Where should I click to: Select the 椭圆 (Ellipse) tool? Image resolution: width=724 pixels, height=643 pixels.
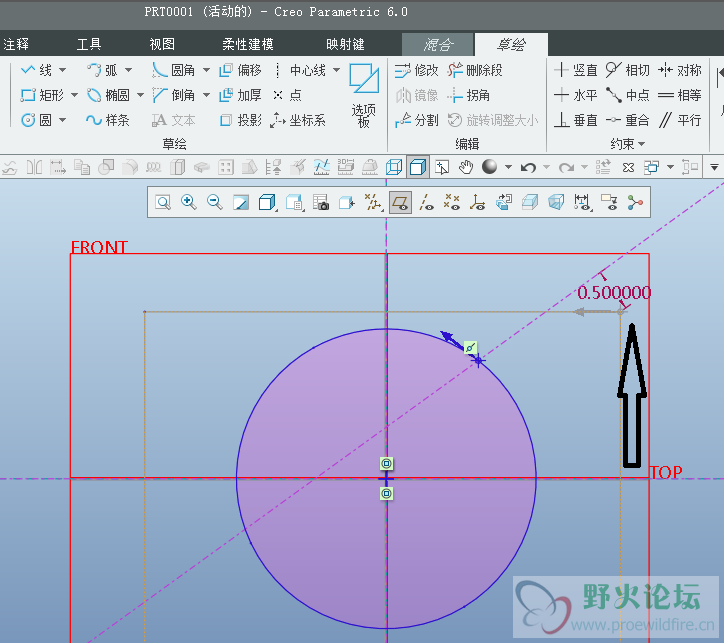pyautogui.click(x=109, y=95)
